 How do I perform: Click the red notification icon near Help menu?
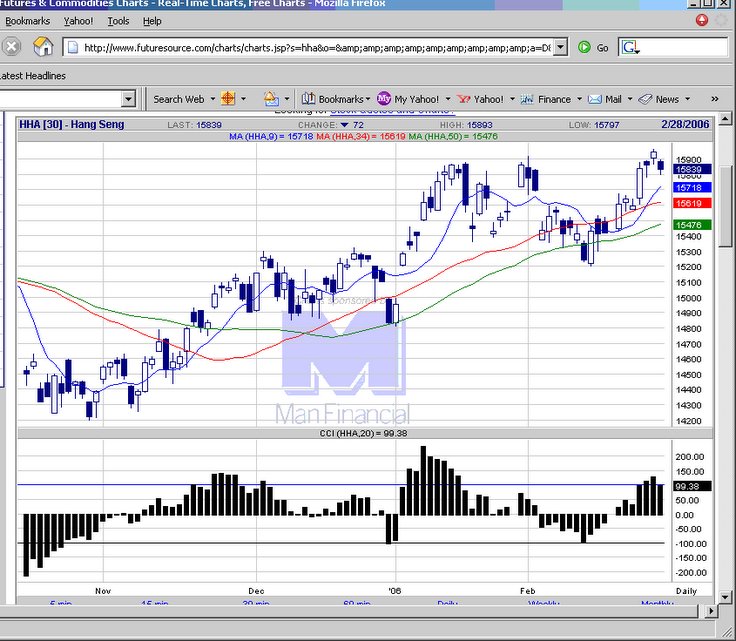702,20
